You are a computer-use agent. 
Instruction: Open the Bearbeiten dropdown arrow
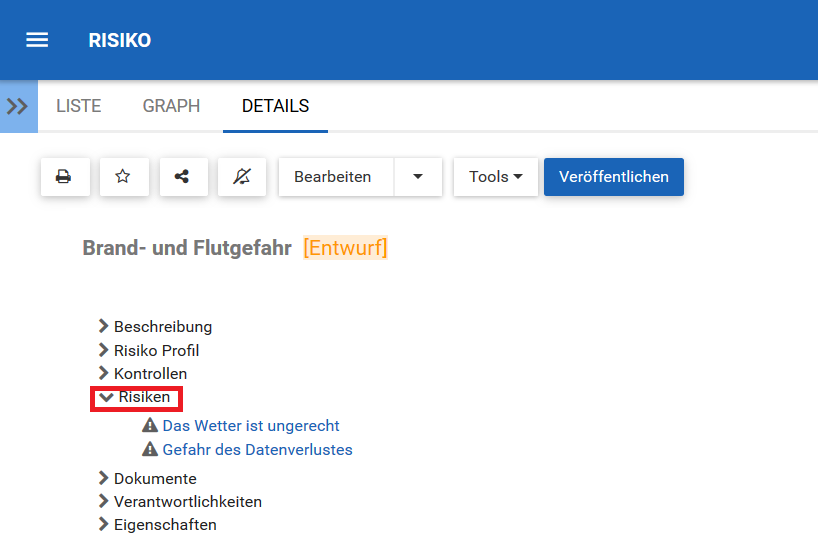coord(418,177)
